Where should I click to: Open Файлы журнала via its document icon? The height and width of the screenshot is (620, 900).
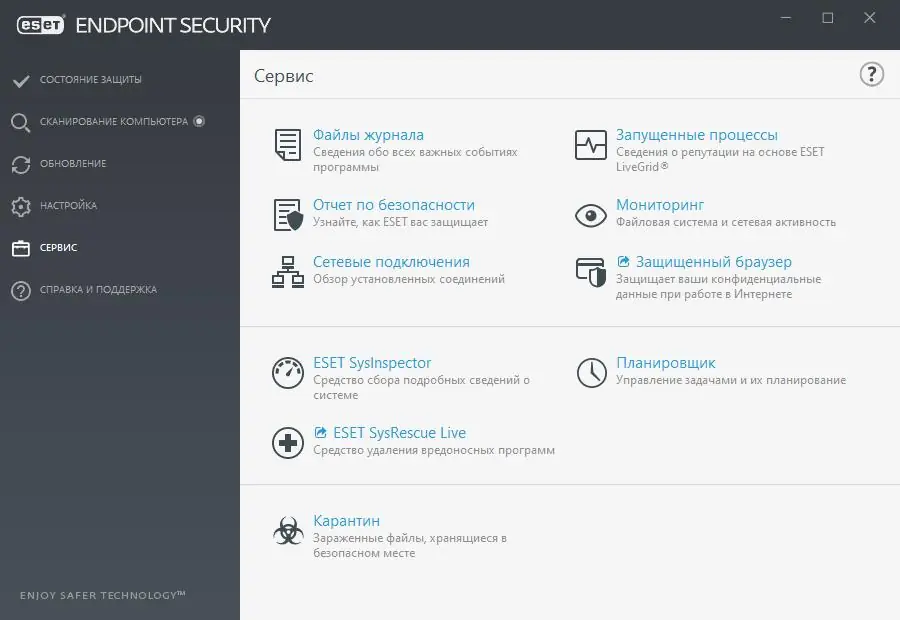point(287,145)
